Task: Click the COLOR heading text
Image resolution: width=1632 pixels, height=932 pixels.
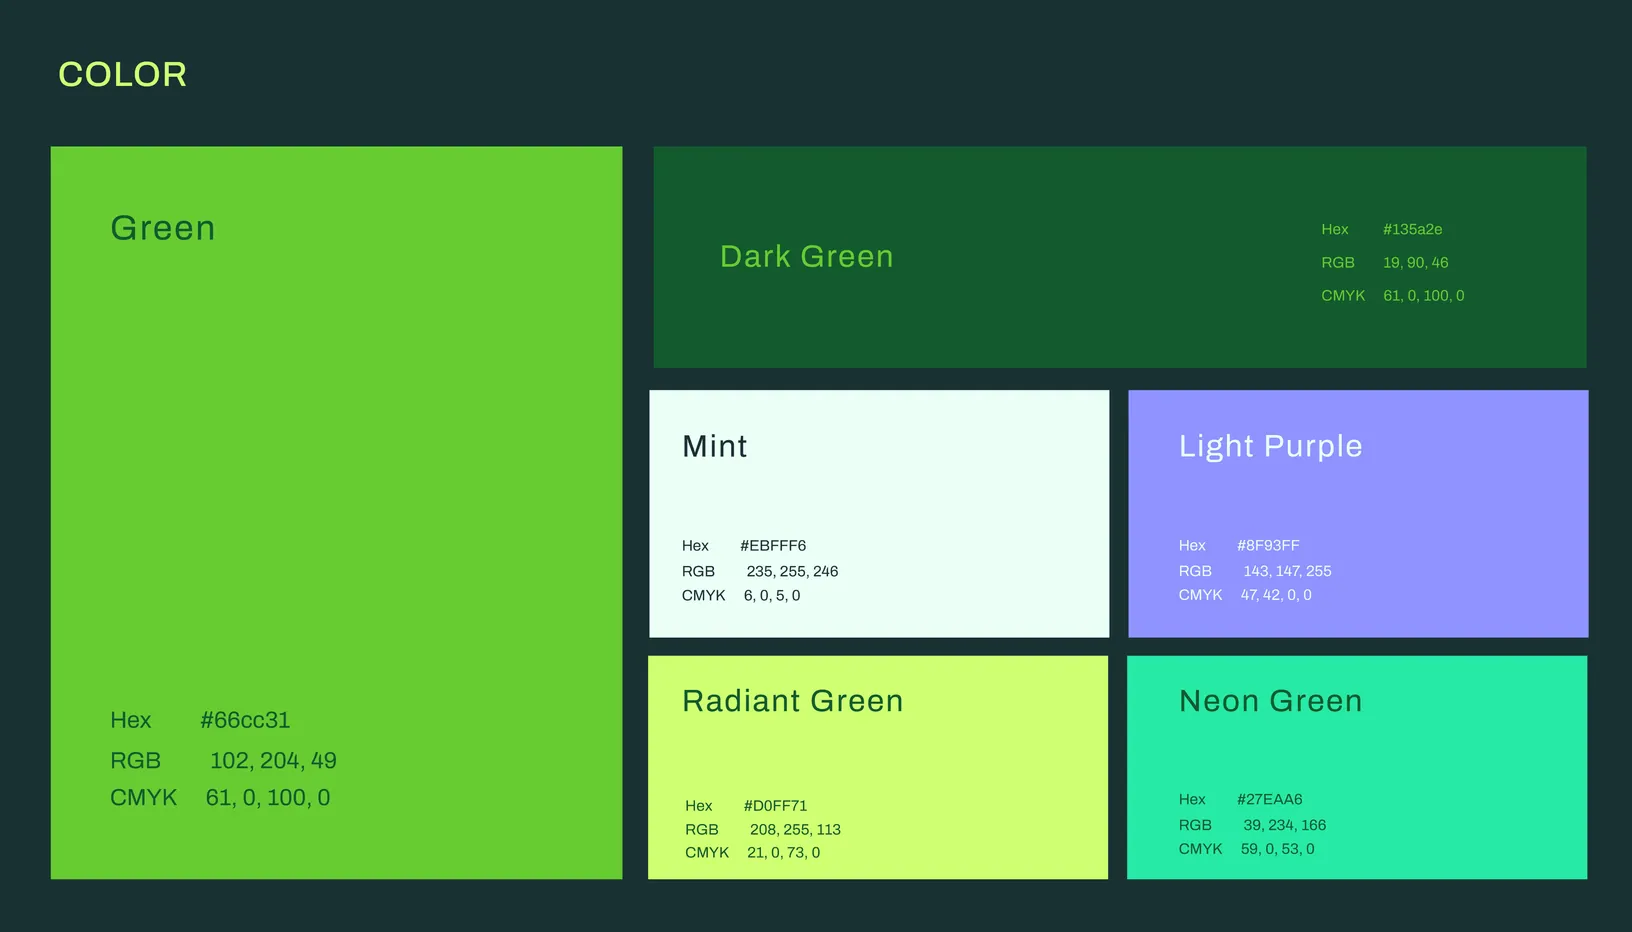Action: [x=123, y=75]
